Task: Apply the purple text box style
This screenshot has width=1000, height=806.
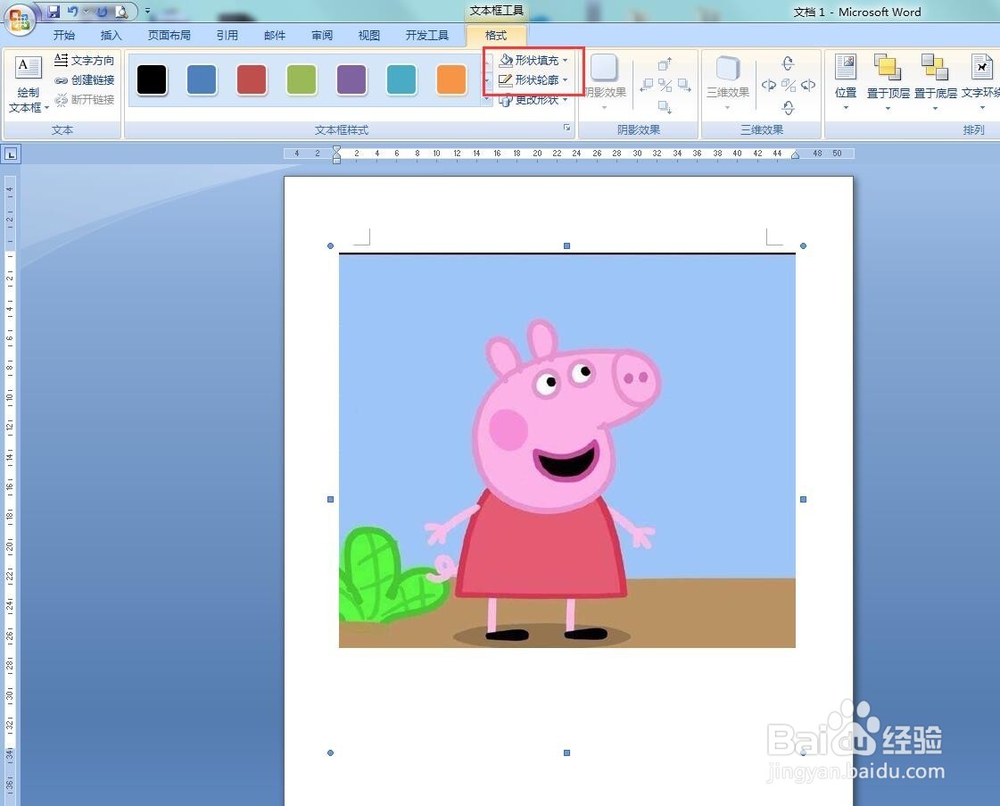Action: (x=351, y=80)
